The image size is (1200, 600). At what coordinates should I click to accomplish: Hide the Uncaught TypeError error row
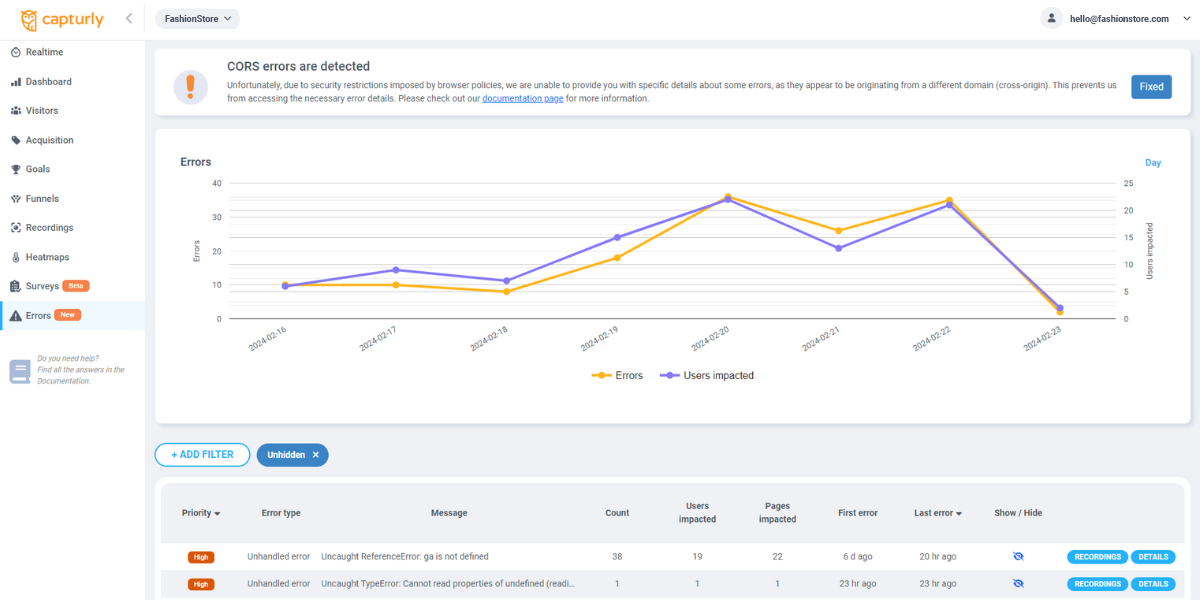(x=1018, y=584)
